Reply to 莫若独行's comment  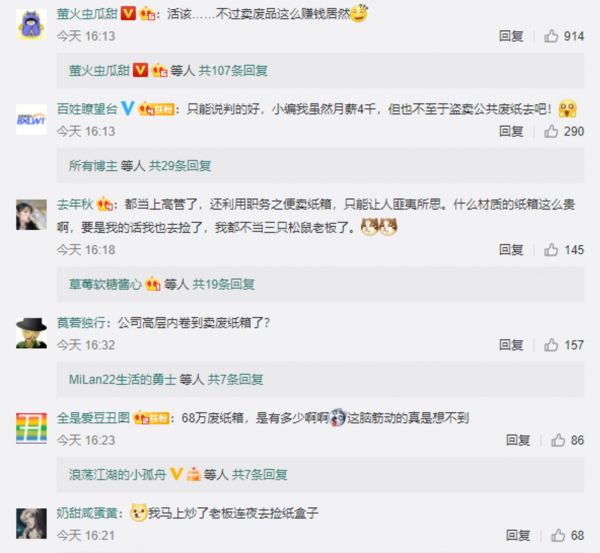click(x=511, y=345)
